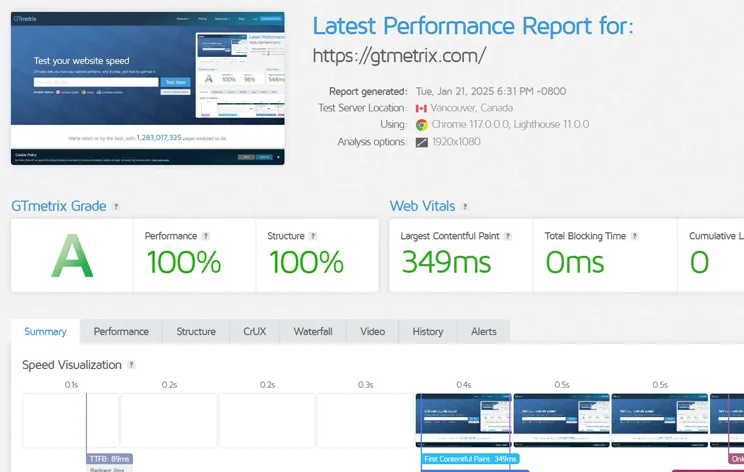Go to the Waterfall tab
The image size is (744, 472).
(313, 332)
